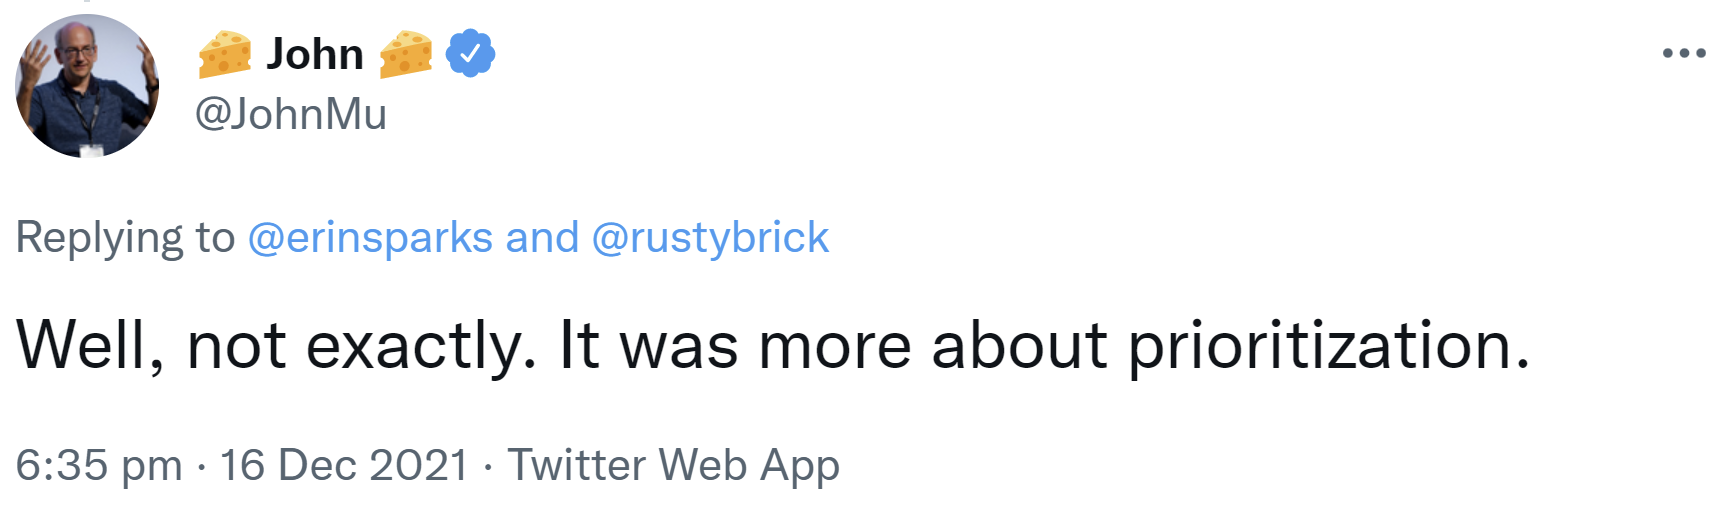Click the 16 Dec 2021 date
The height and width of the screenshot is (521, 1731).
(x=344, y=465)
